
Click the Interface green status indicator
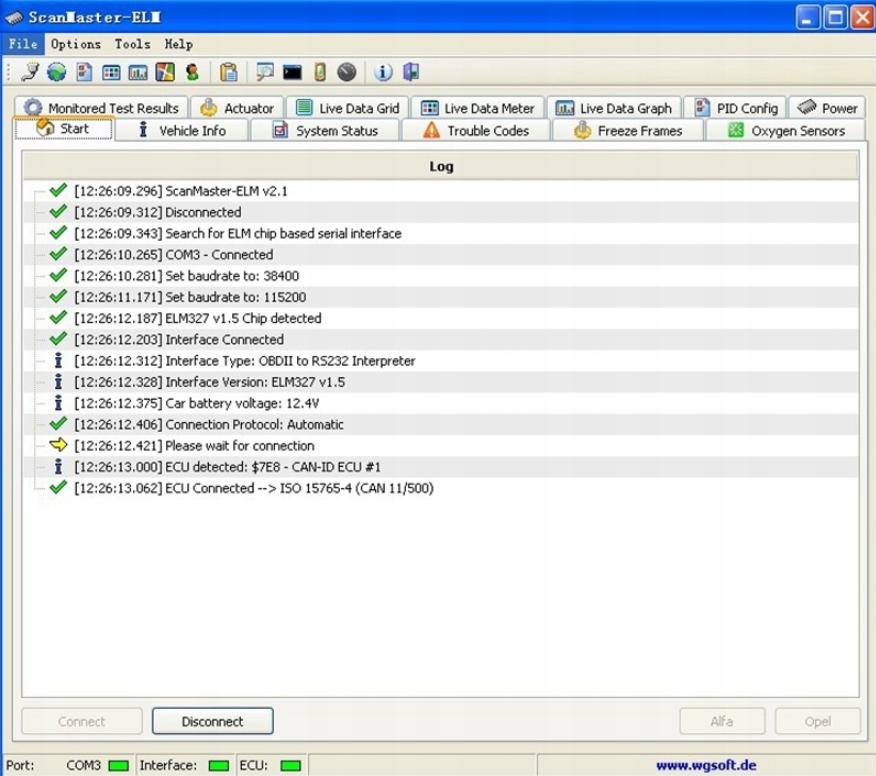click(x=218, y=765)
